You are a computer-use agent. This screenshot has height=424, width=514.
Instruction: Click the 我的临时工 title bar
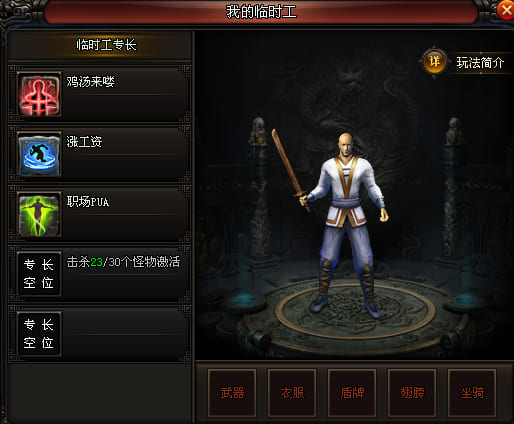coord(261,12)
